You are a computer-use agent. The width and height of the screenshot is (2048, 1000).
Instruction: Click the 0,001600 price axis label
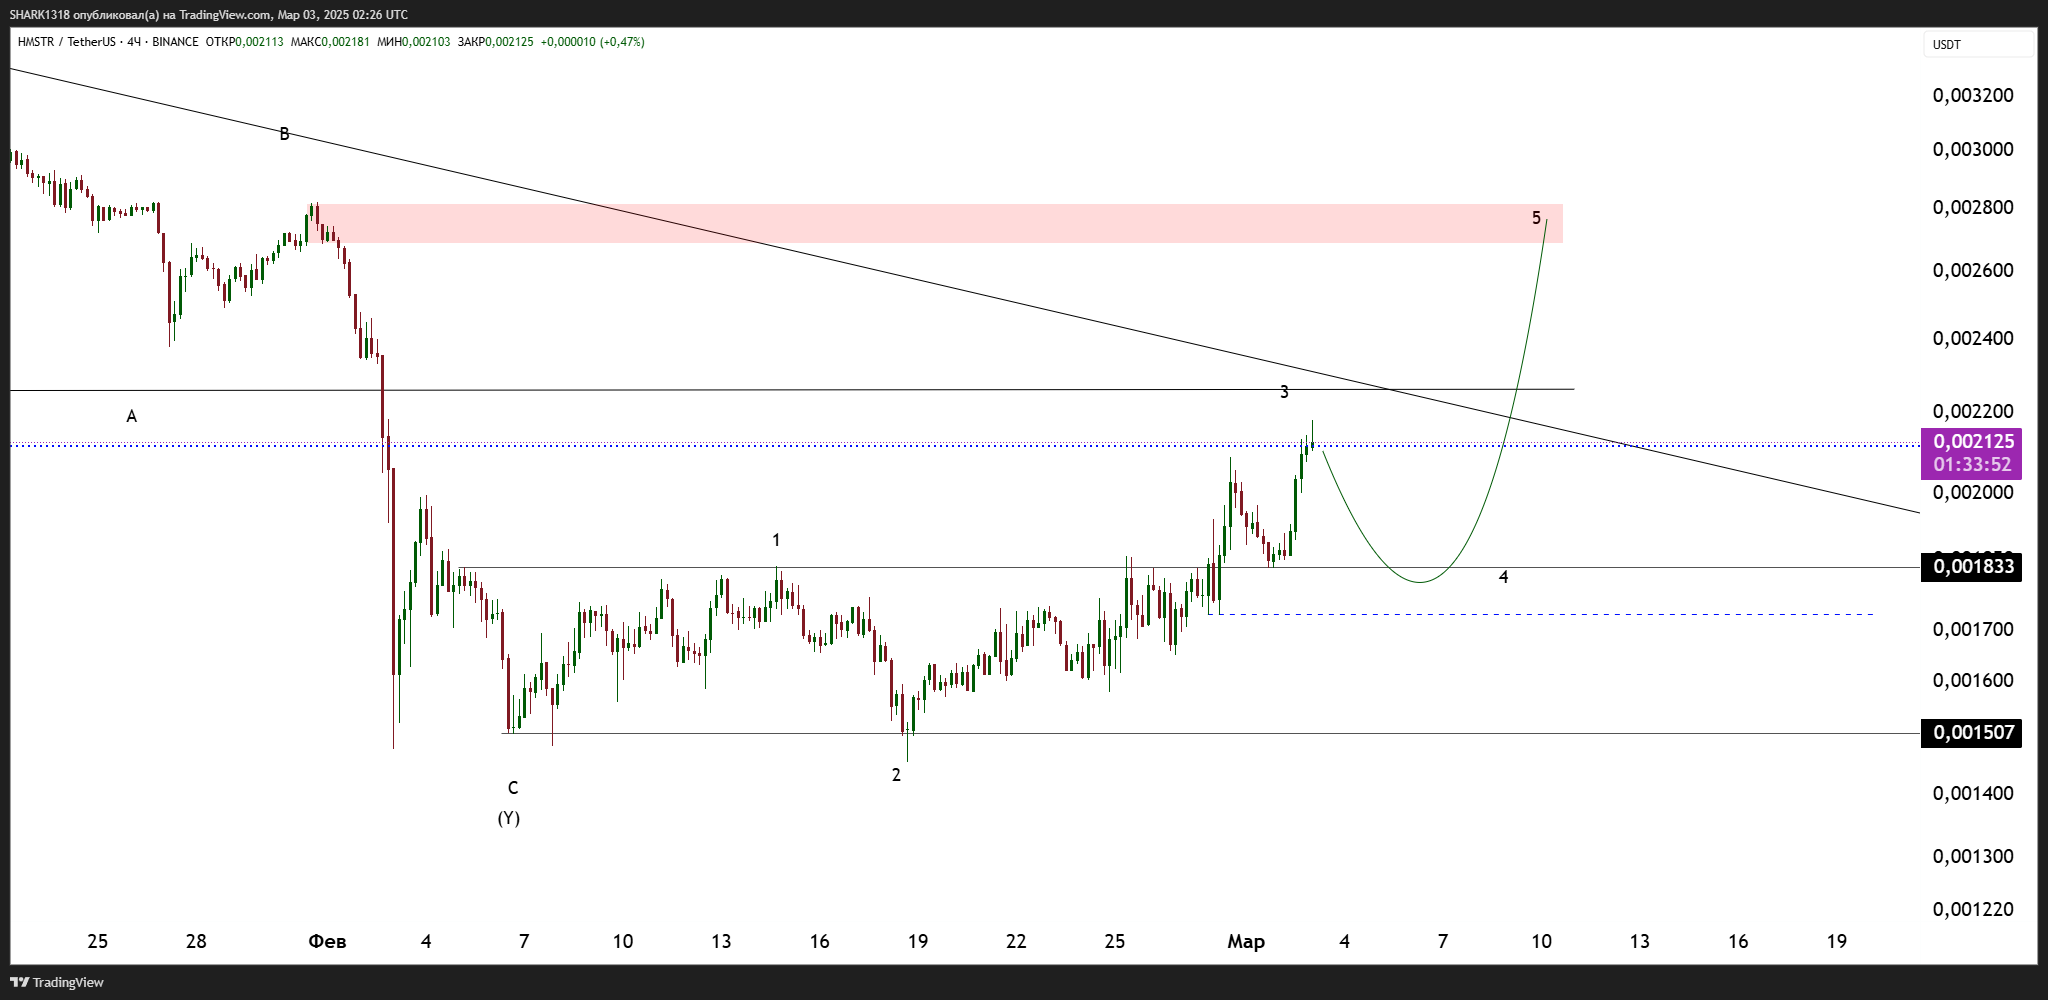pyautogui.click(x=1973, y=680)
